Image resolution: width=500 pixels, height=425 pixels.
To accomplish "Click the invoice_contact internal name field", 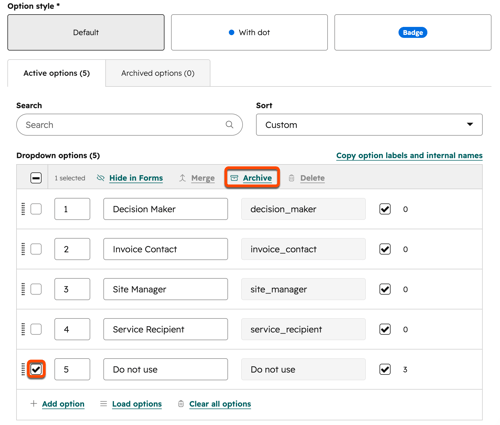I will pyautogui.click(x=303, y=249).
